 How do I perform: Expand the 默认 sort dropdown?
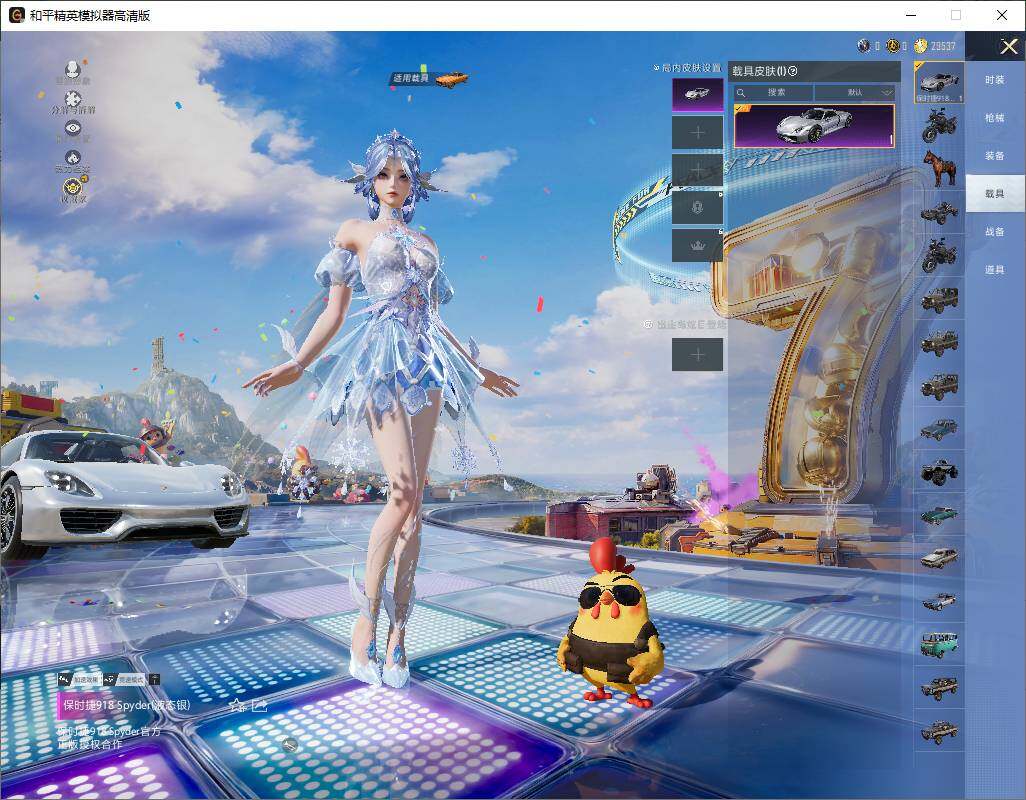pyautogui.click(x=855, y=93)
